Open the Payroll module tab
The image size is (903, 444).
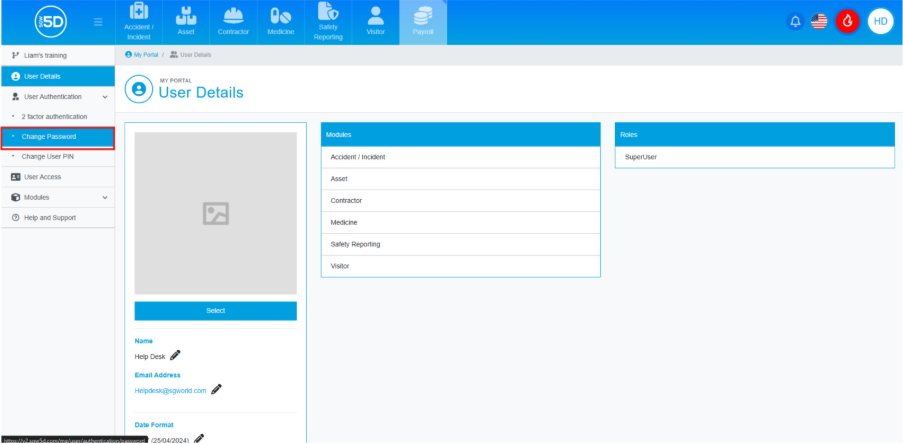[x=423, y=22]
